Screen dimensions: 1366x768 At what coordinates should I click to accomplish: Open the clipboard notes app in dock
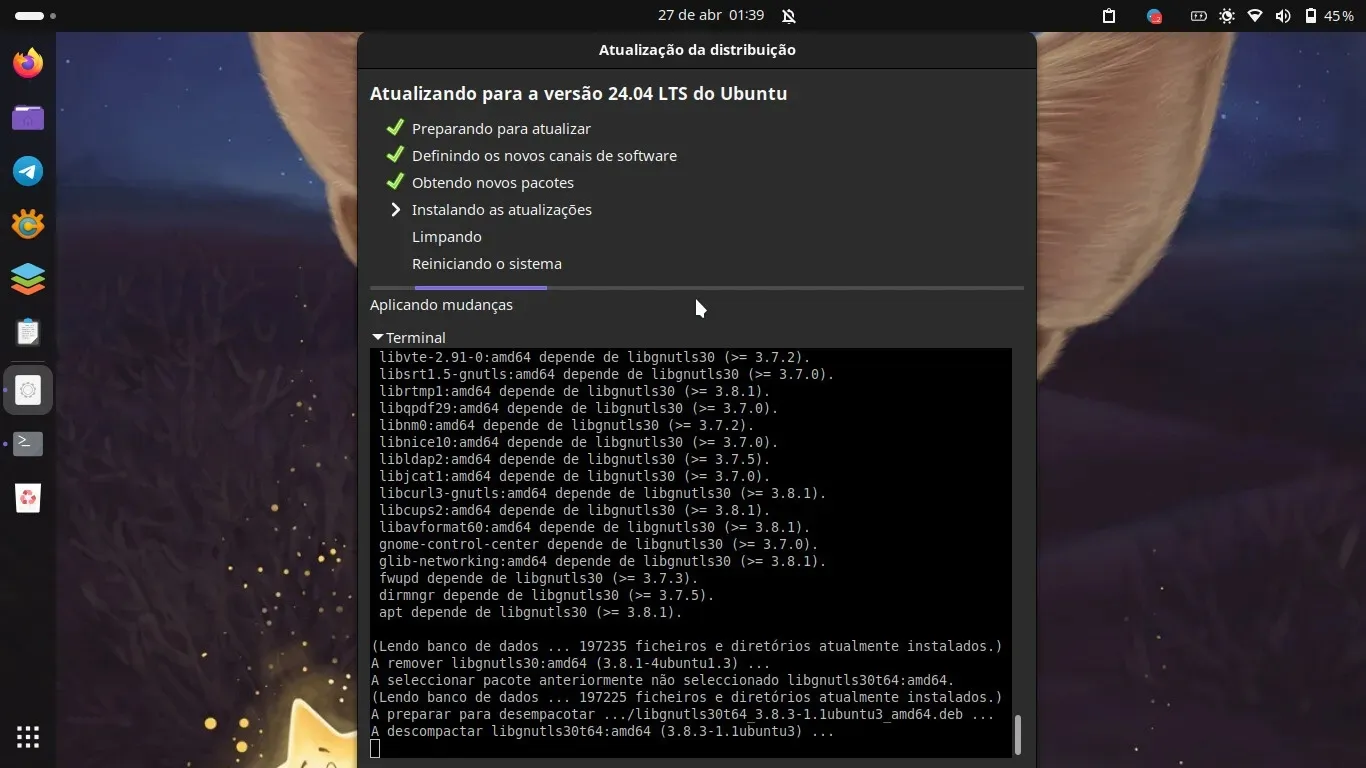coord(28,332)
